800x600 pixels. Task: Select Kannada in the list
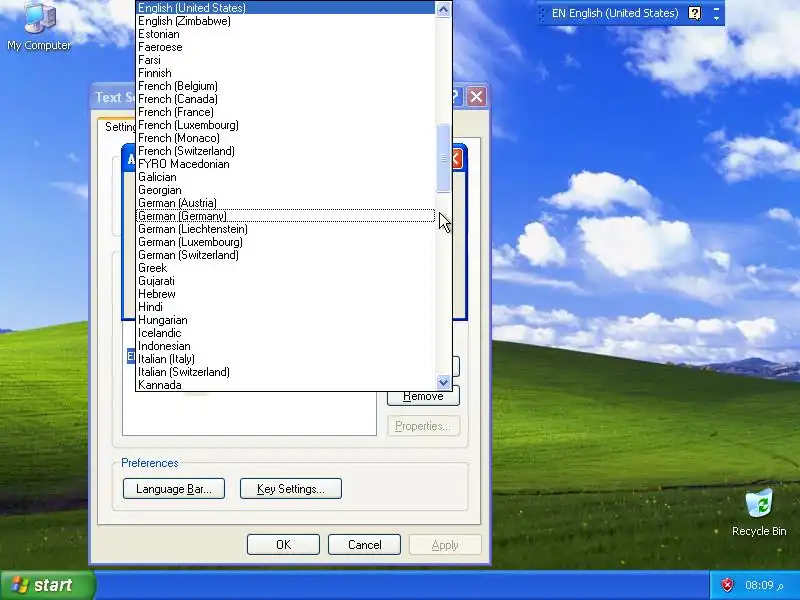pos(286,385)
